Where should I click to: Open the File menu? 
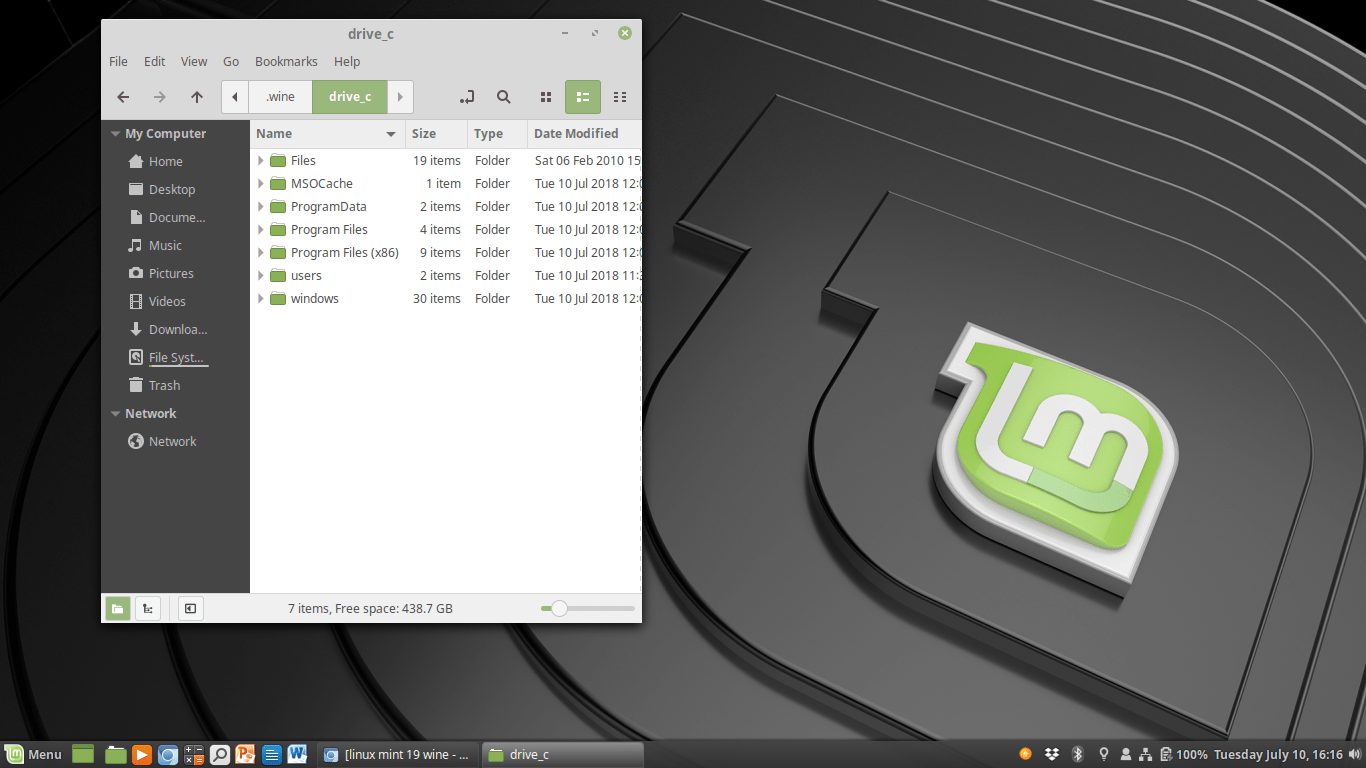pyautogui.click(x=118, y=61)
